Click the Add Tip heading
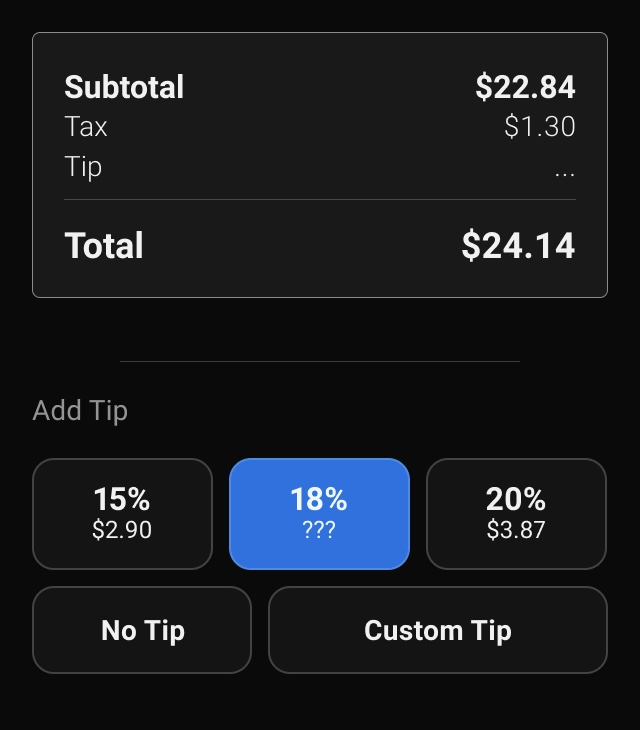The width and height of the screenshot is (640, 730). [x=80, y=411]
